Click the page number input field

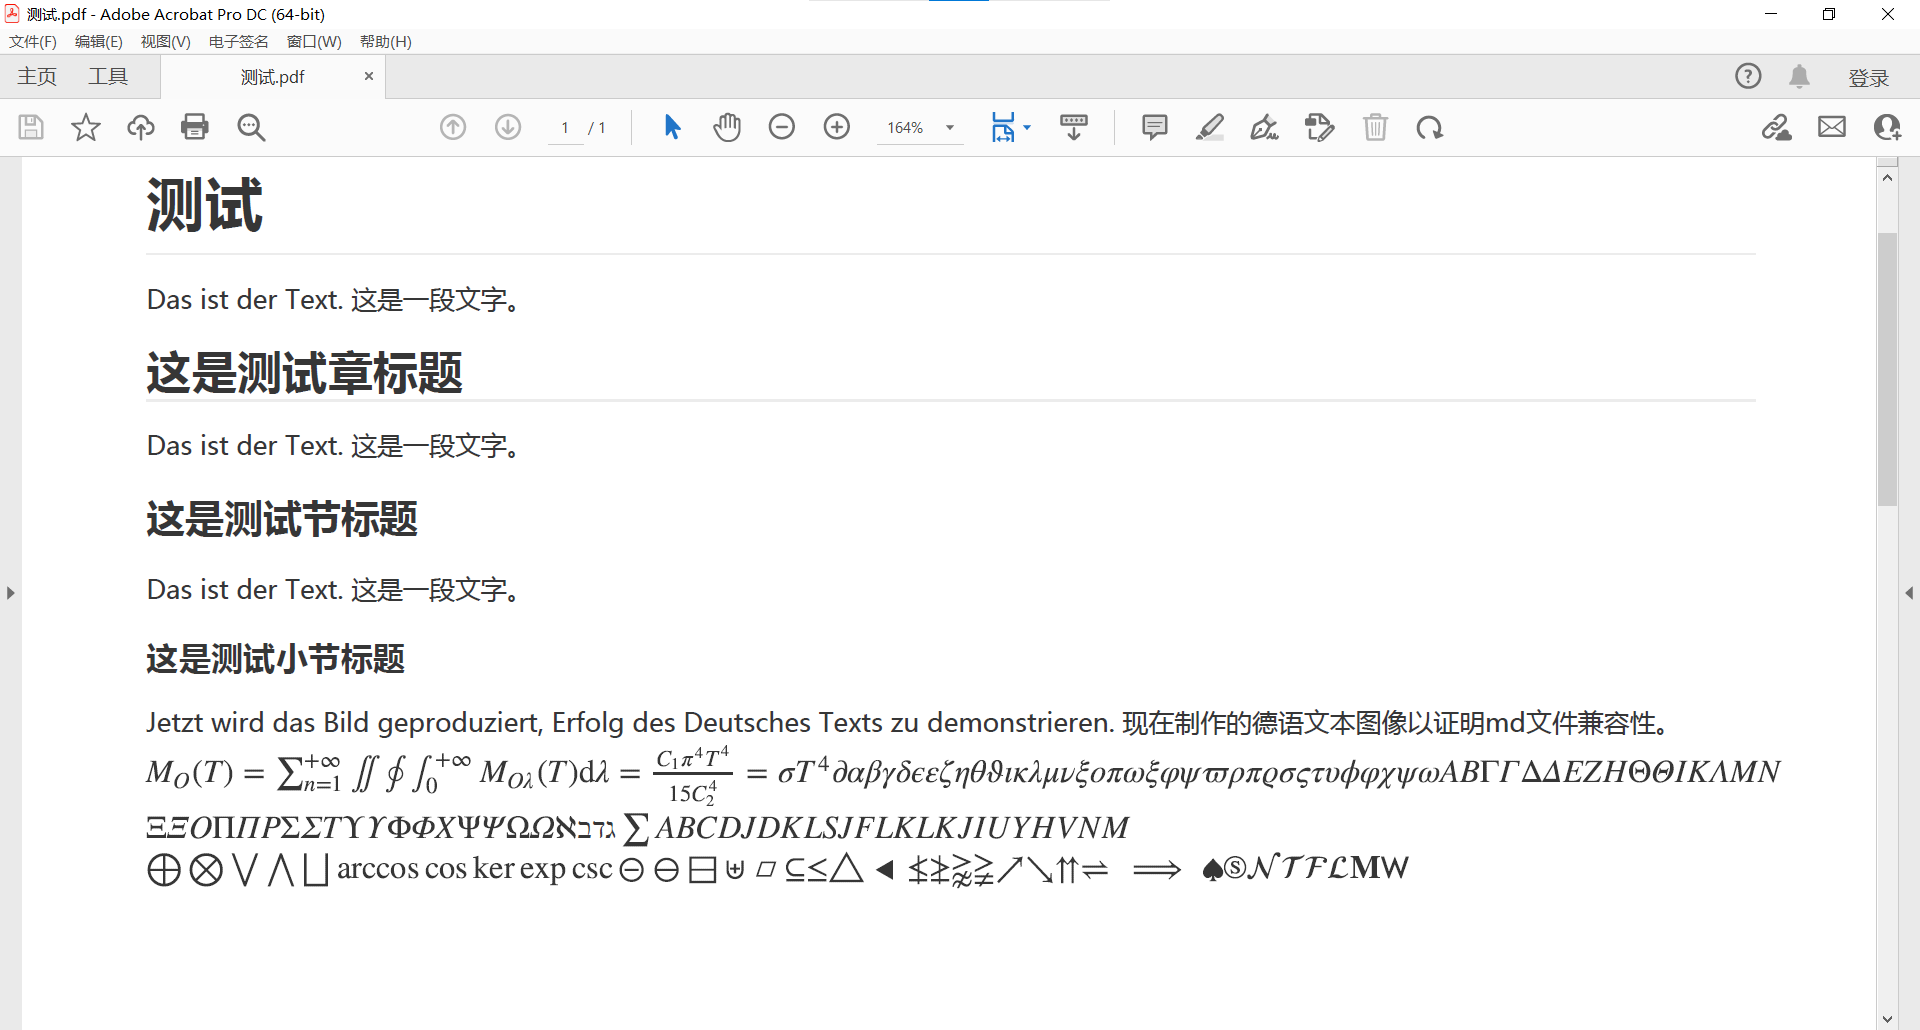(x=565, y=127)
